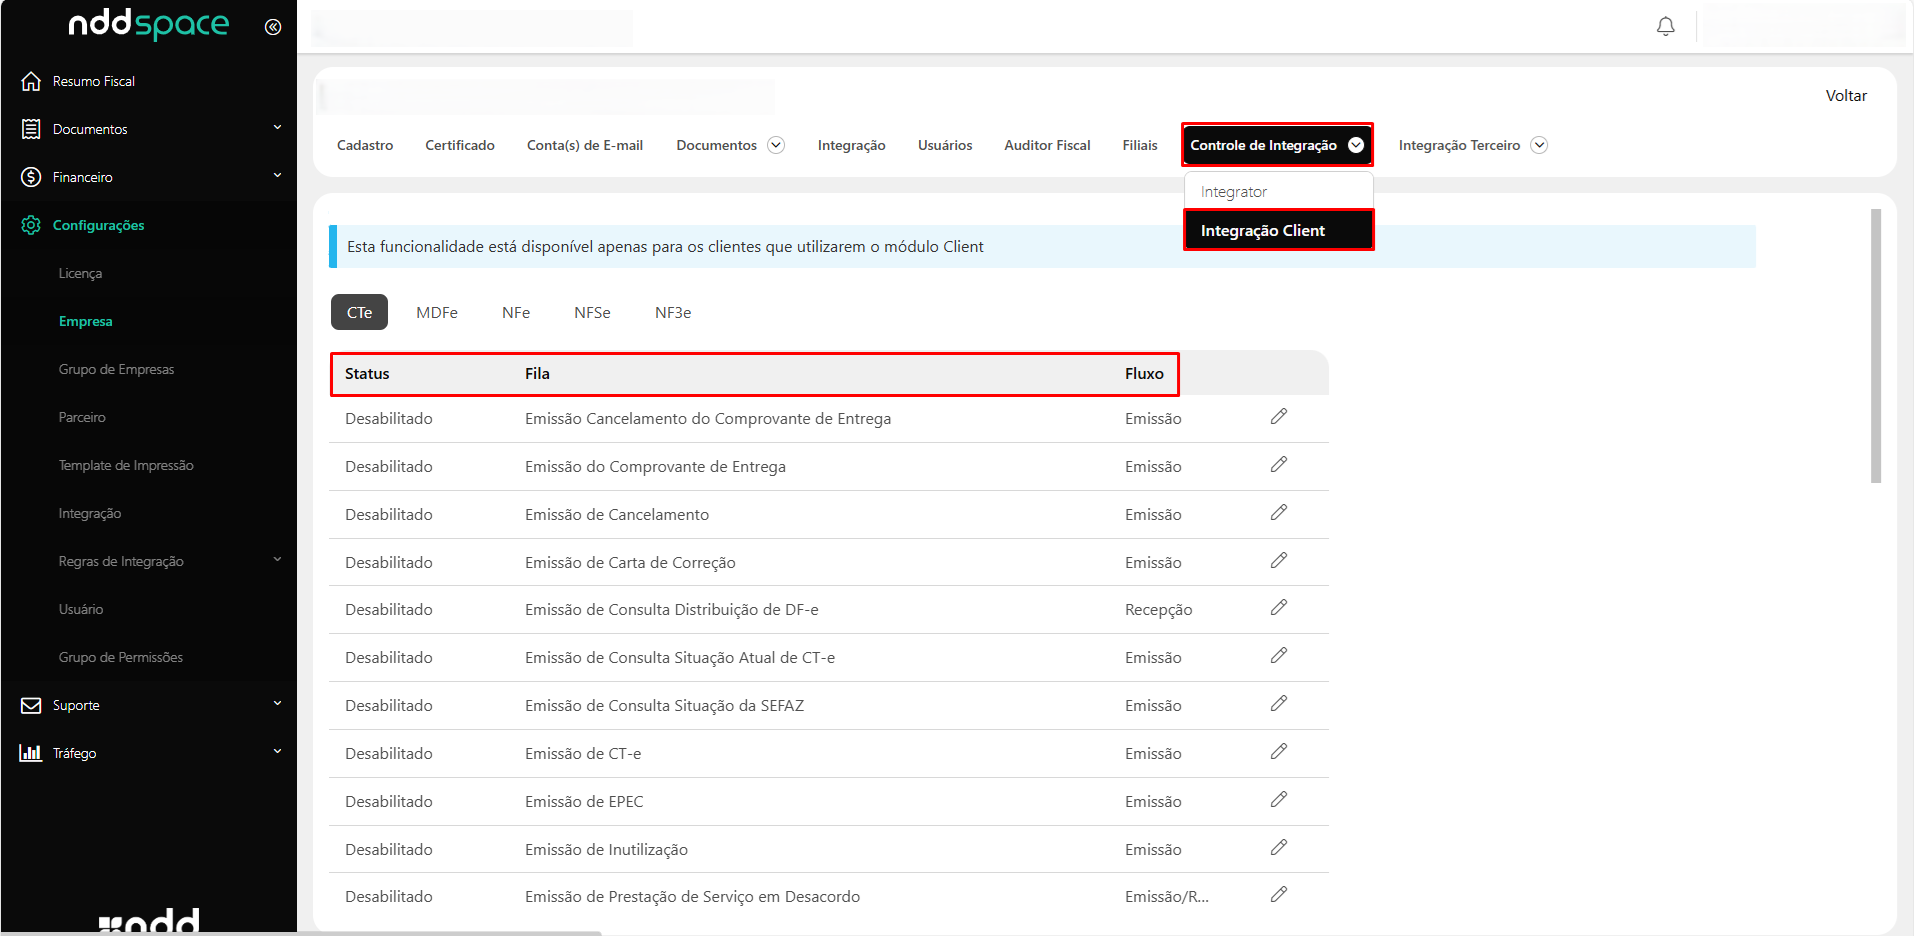The width and height of the screenshot is (1914, 936).
Task: Expand the Documentos sidebar menu
Action: (277, 128)
